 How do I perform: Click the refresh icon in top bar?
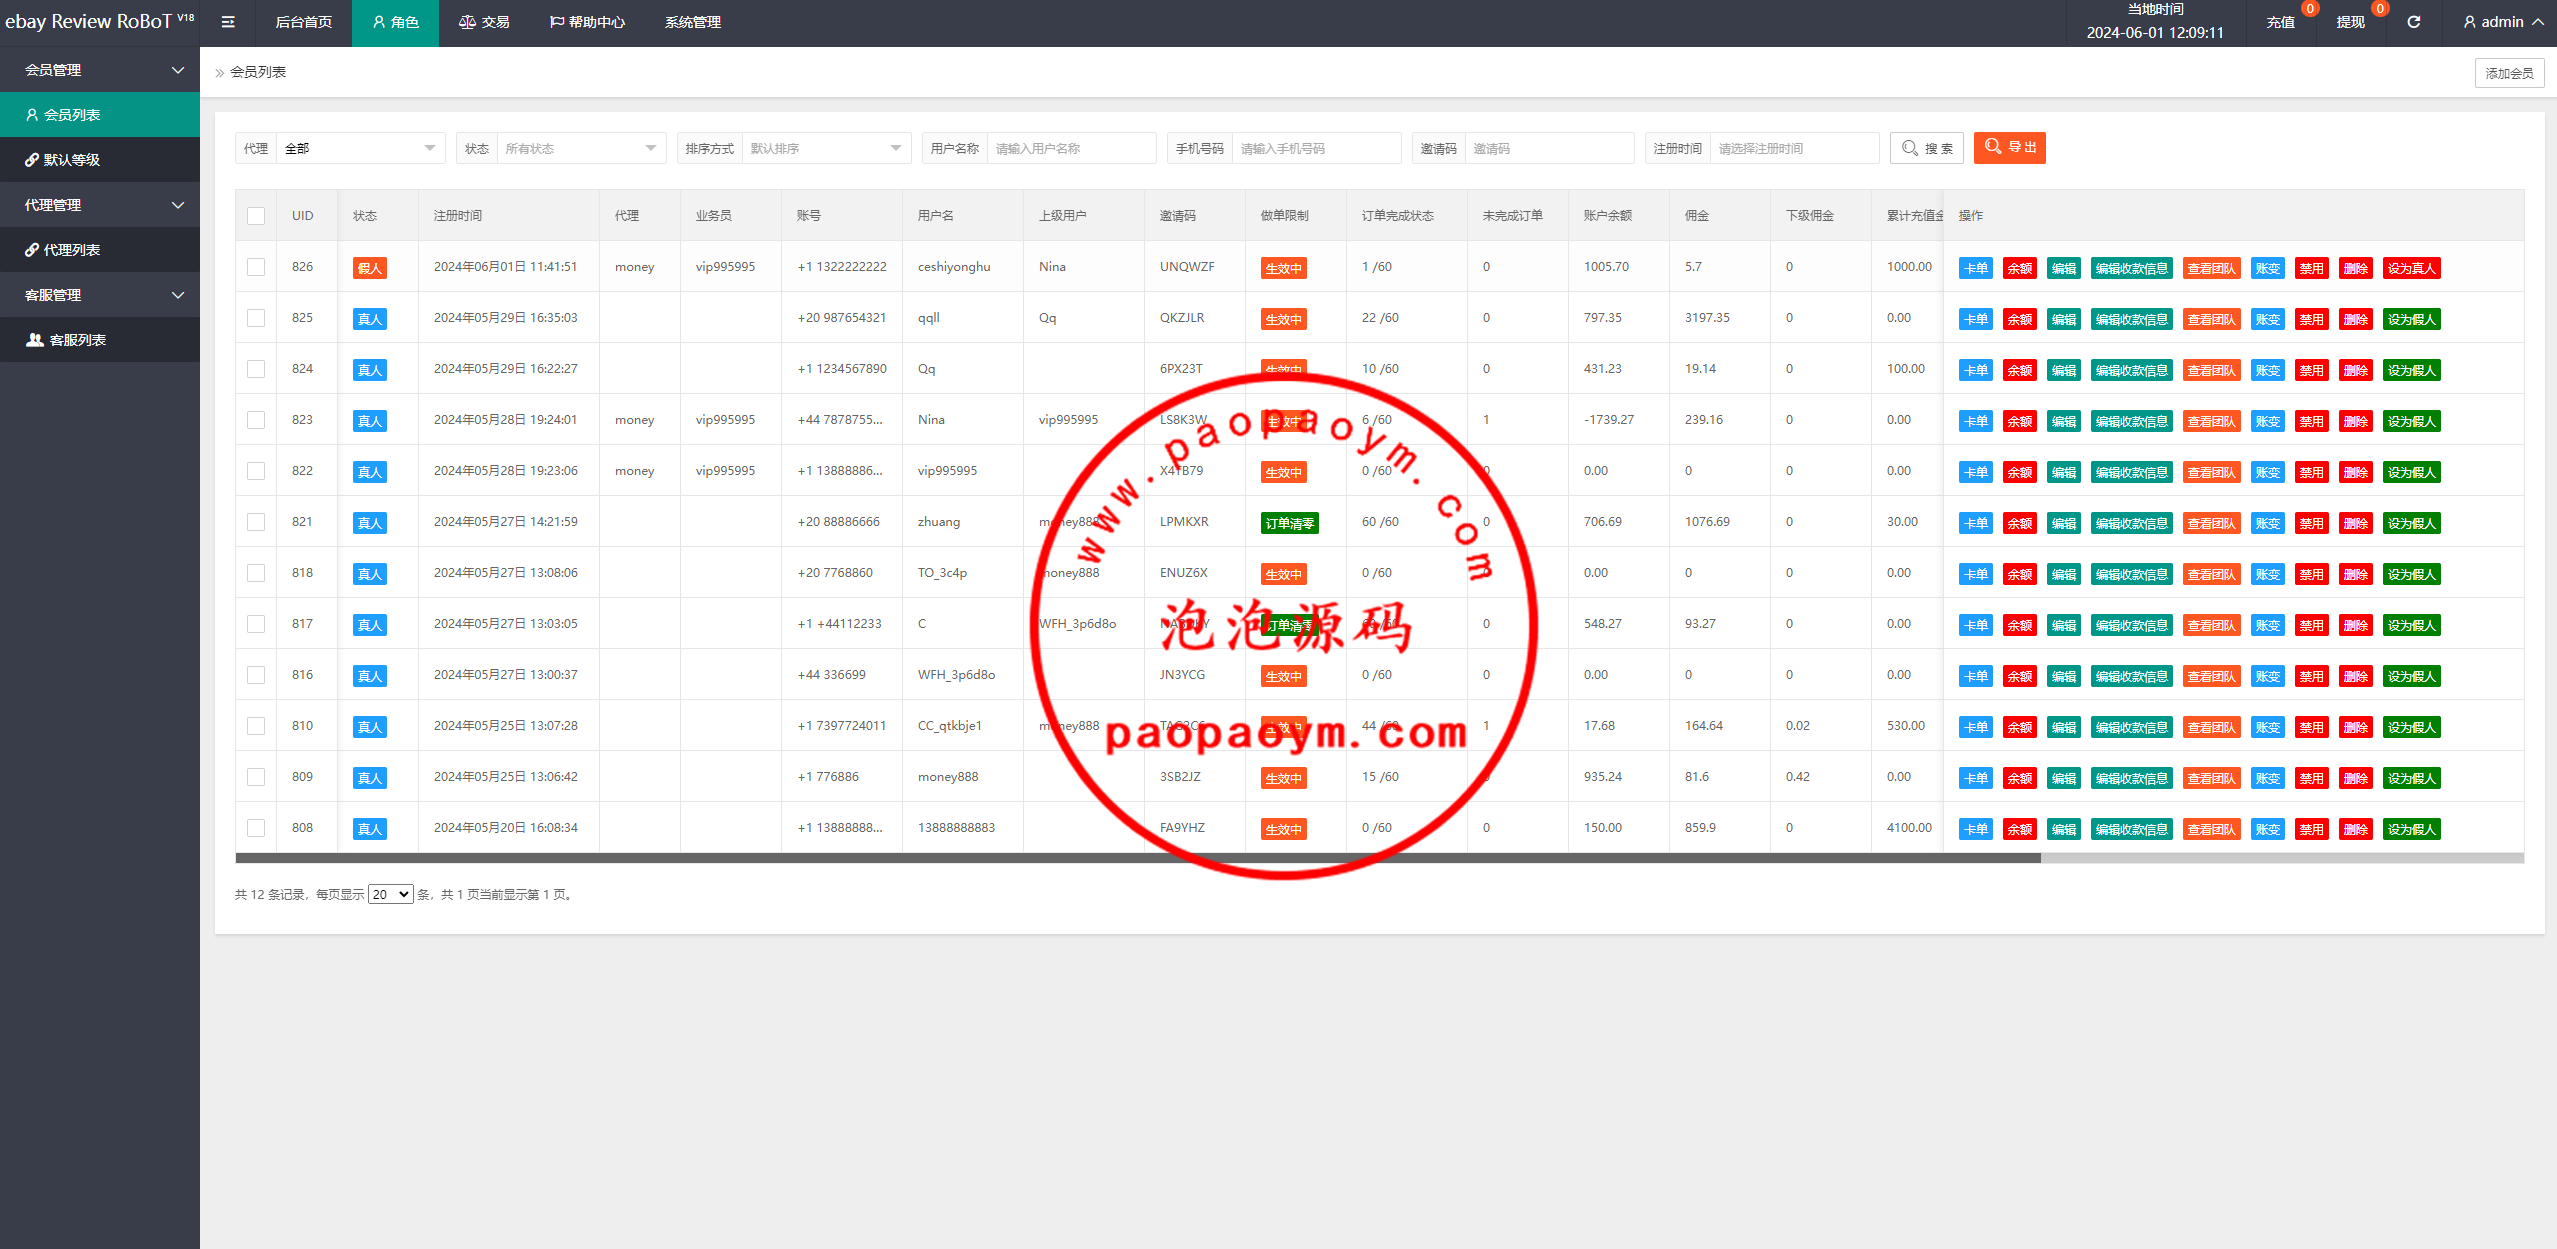pyautogui.click(x=2414, y=22)
